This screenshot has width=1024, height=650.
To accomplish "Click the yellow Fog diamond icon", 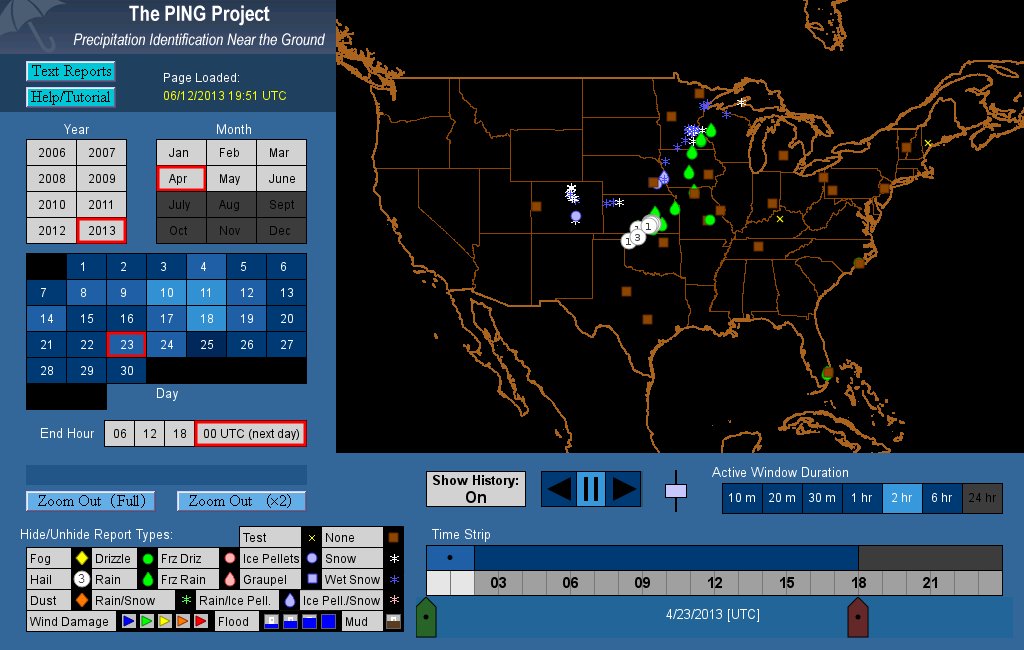I will click(82, 558).
